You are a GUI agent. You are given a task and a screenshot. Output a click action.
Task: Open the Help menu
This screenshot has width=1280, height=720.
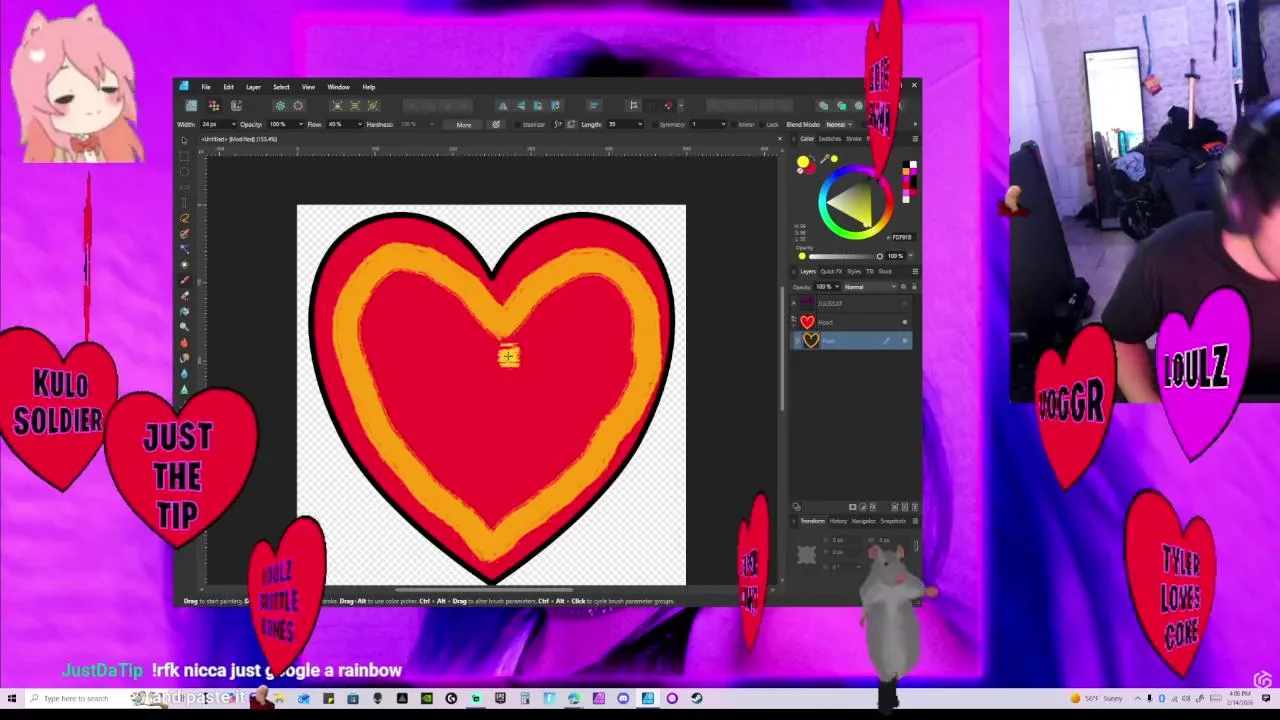click(369, 87)
